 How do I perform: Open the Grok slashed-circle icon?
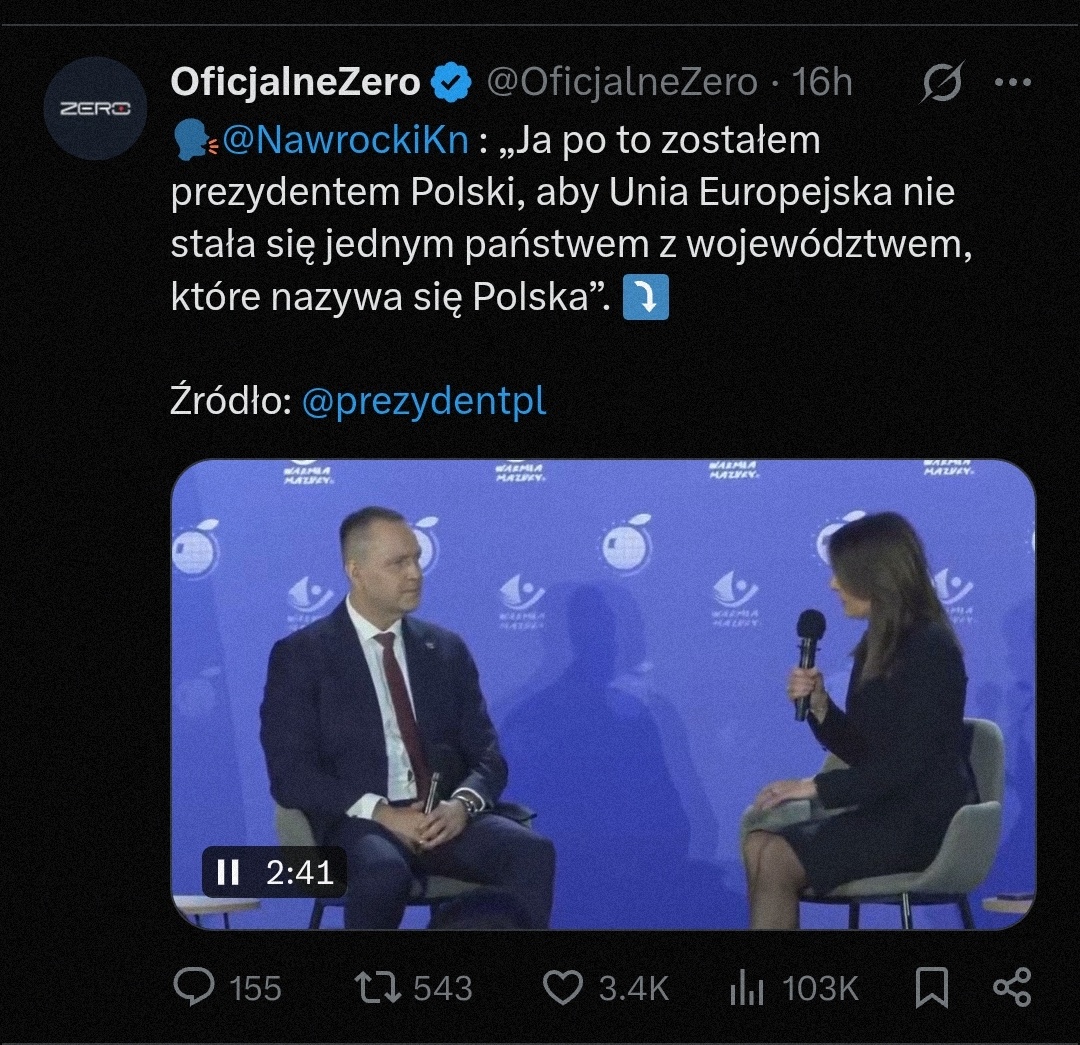[x=942, y=82]
